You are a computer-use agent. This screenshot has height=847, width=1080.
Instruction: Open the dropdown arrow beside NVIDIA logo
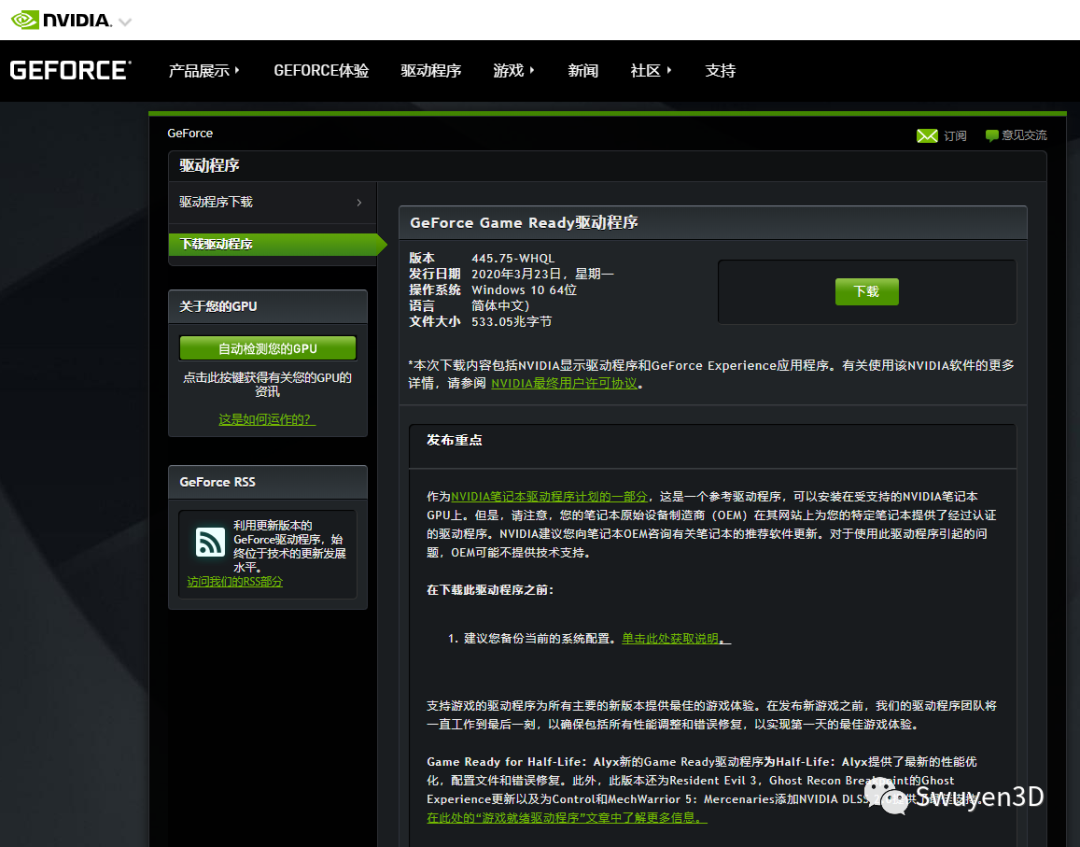tap(125, 22)
